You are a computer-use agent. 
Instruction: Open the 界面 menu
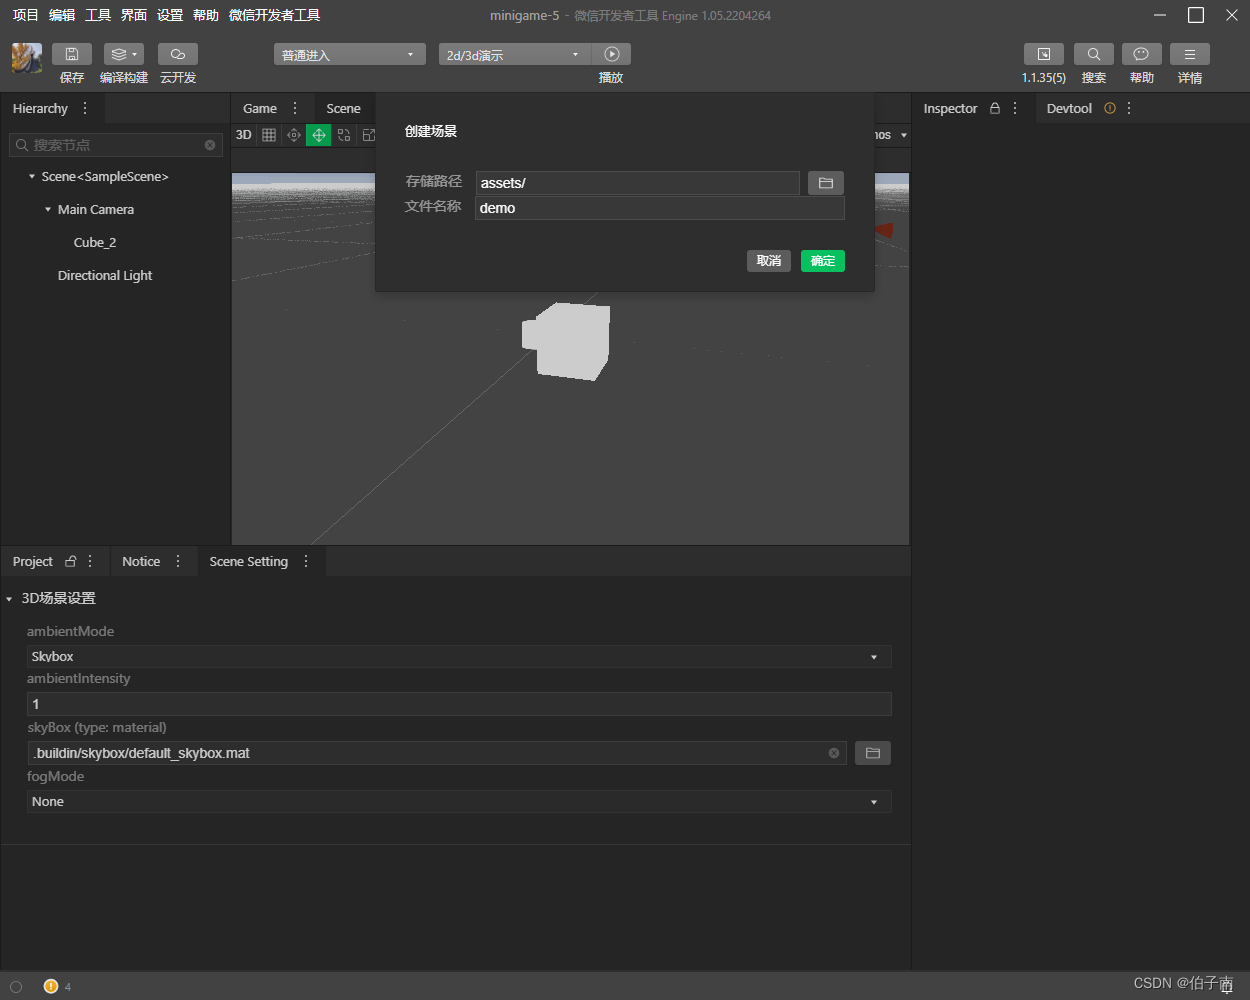click(134, 15)
